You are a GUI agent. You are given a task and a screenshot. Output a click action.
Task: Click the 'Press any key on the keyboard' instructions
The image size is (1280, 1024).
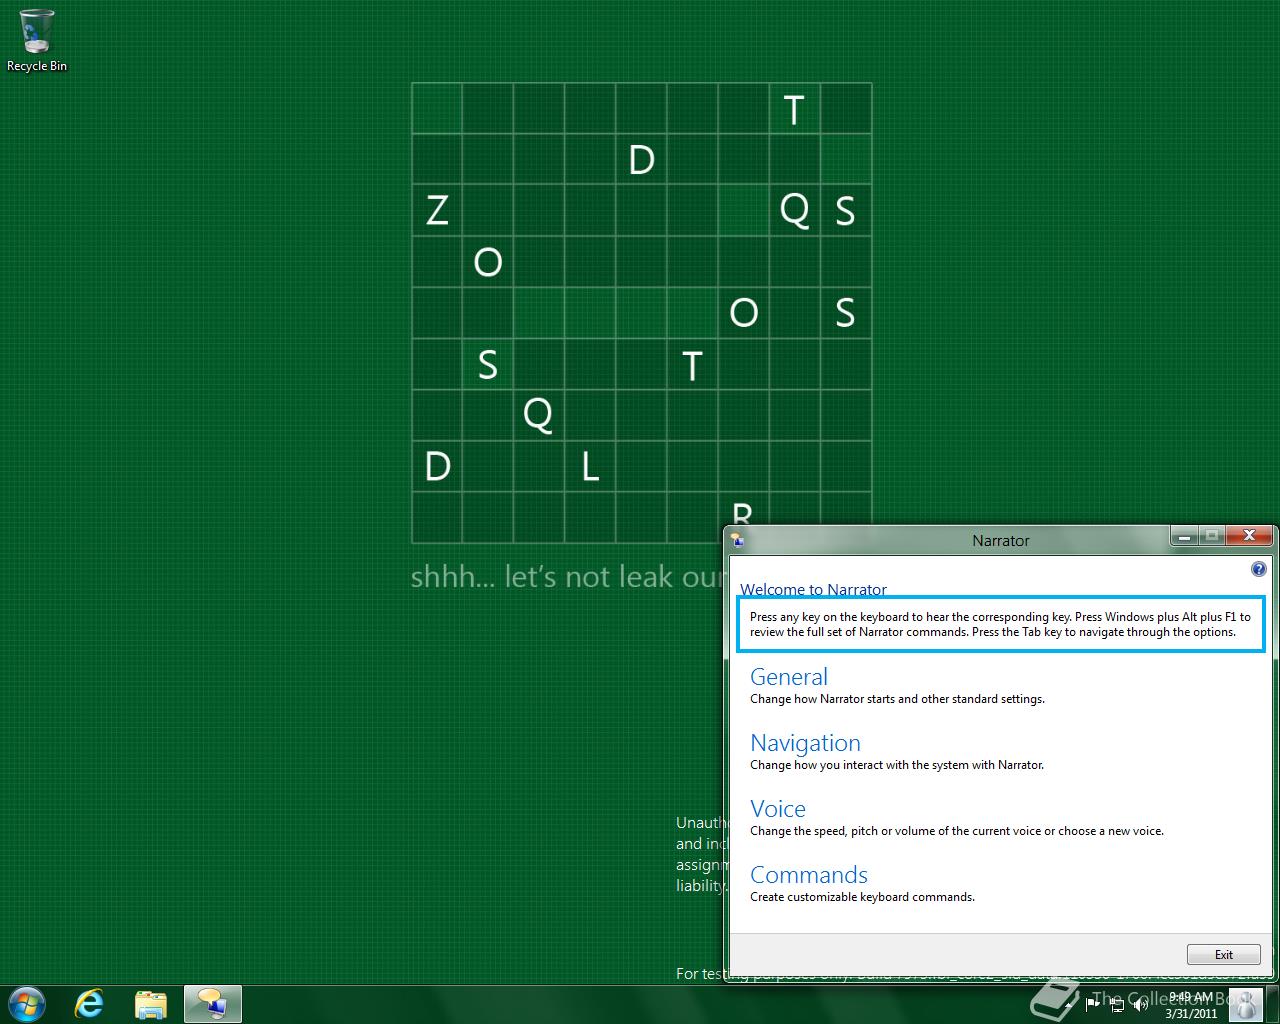pyautogui.click(x=1000, y=624)
